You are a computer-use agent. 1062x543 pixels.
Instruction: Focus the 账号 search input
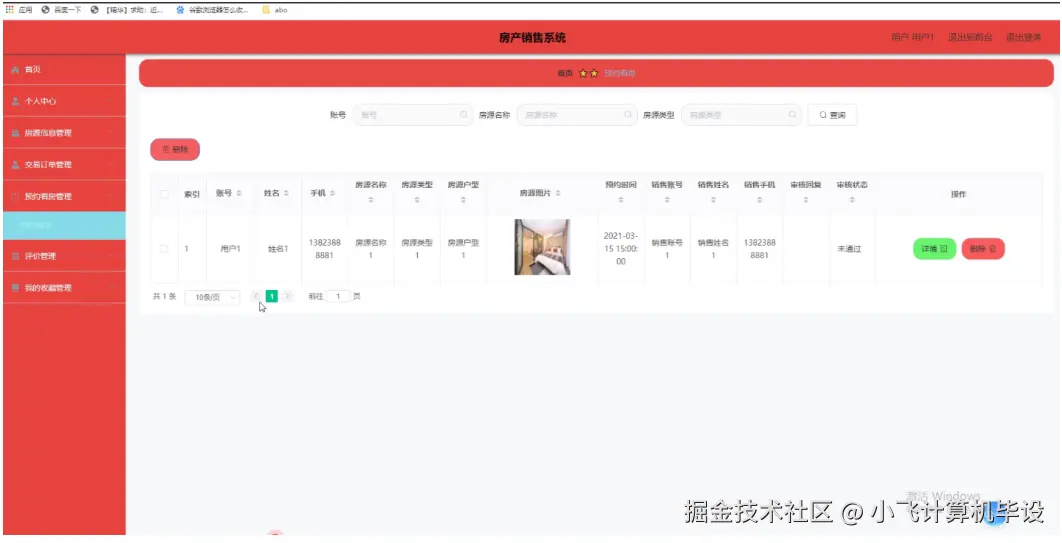click(x=413, y=115)
